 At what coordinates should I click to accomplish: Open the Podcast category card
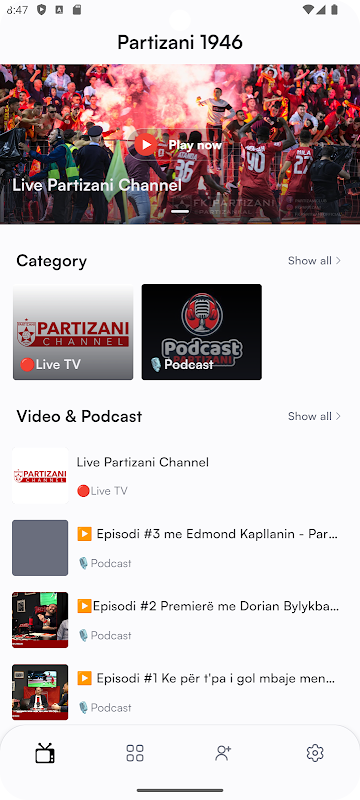201,332
